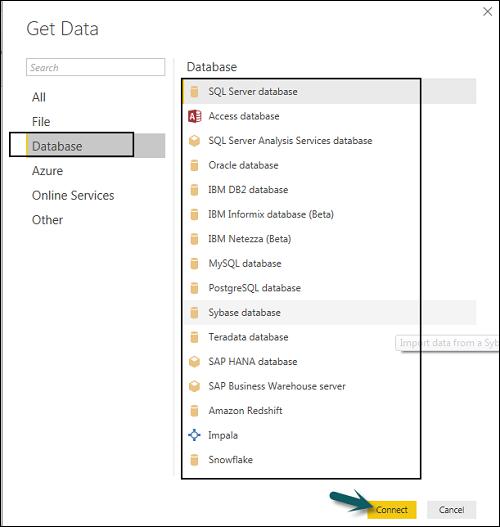Focus the Search input field
This screenshot has height=527, width=500.
click(95, 67)
